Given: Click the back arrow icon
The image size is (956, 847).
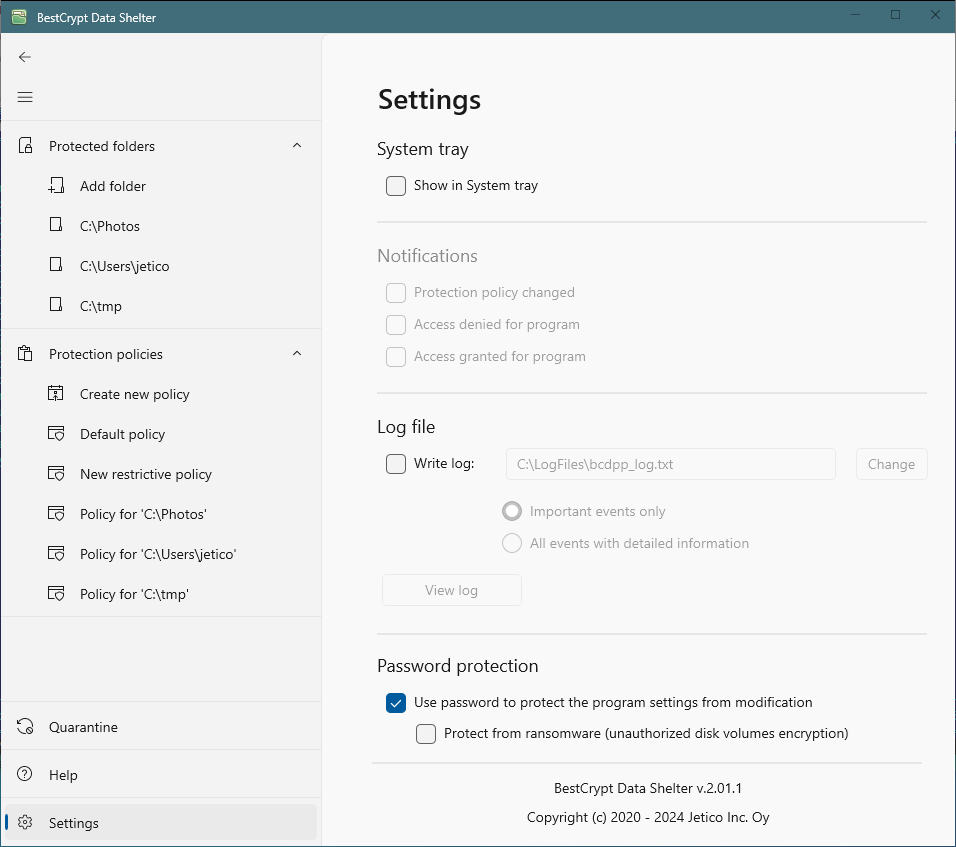Looking at the screenshot, I should pyautogui.click(x=24, y=57).
